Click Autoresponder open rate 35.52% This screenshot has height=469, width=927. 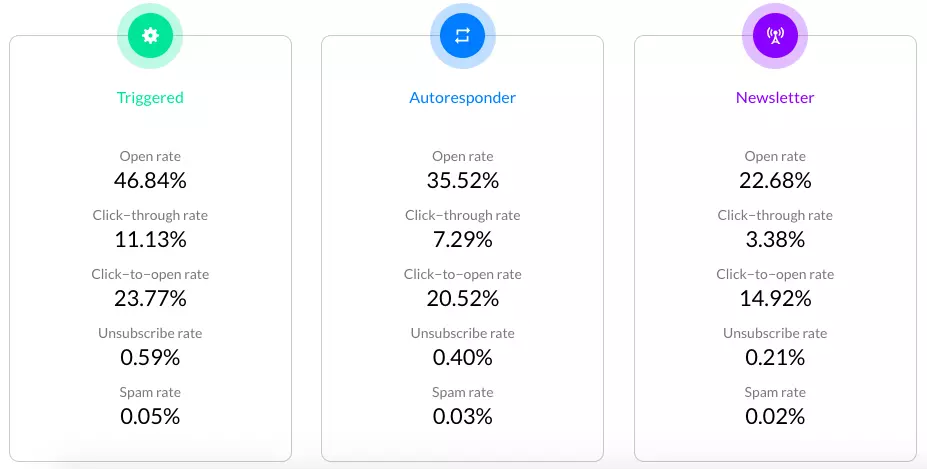[x=462, y=180]
